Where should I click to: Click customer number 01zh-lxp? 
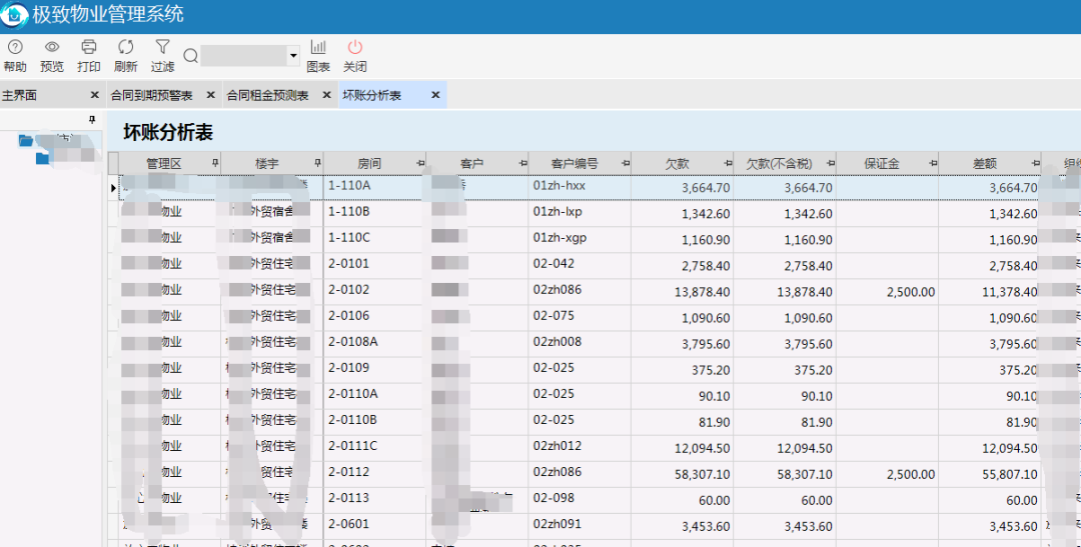pyautogui.click(x=558, y=211)
